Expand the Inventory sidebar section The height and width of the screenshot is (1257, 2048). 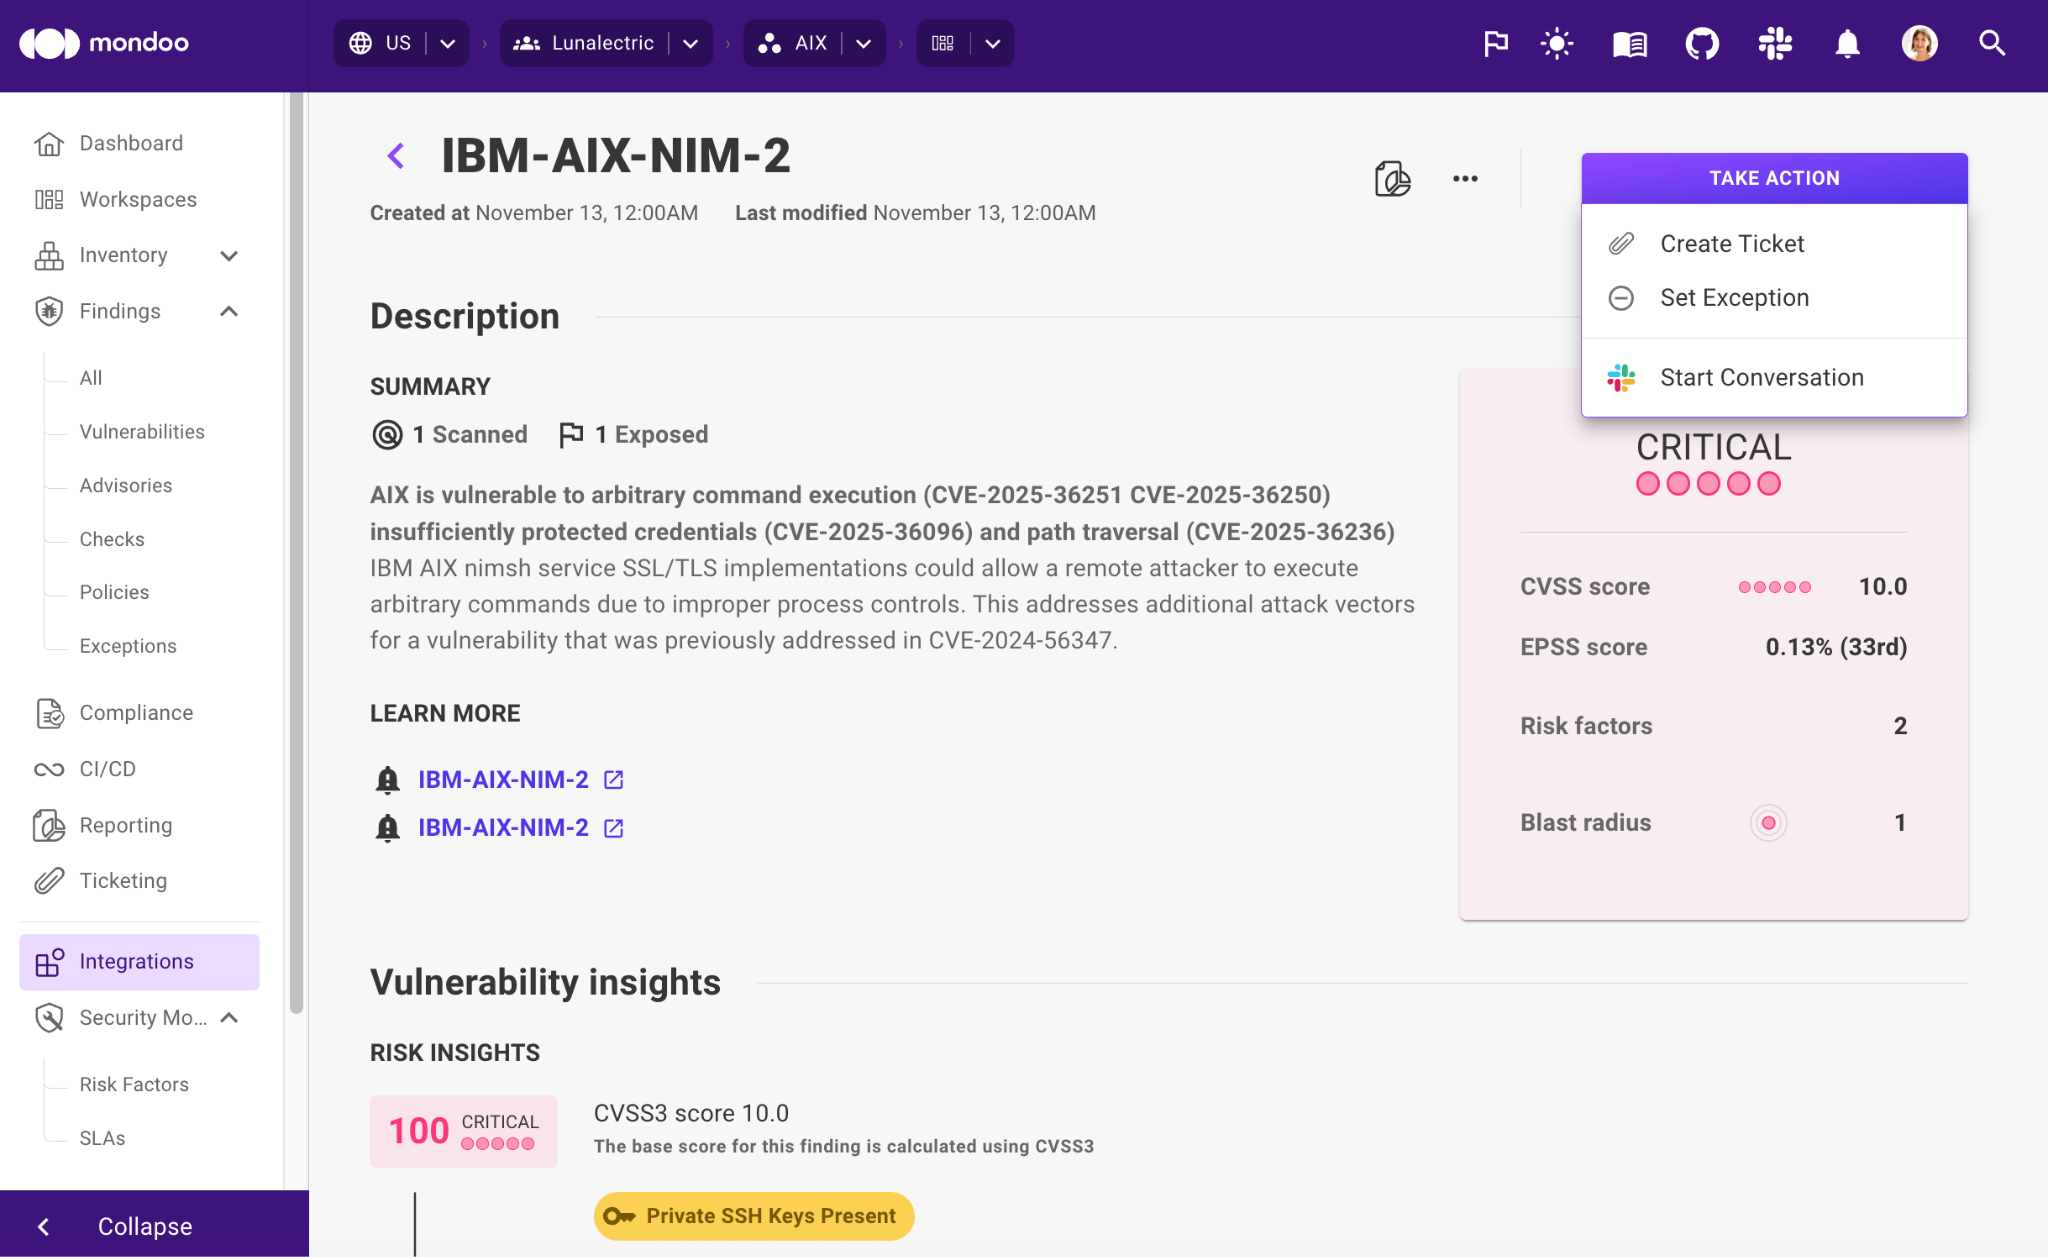click(x=229, y=255)
